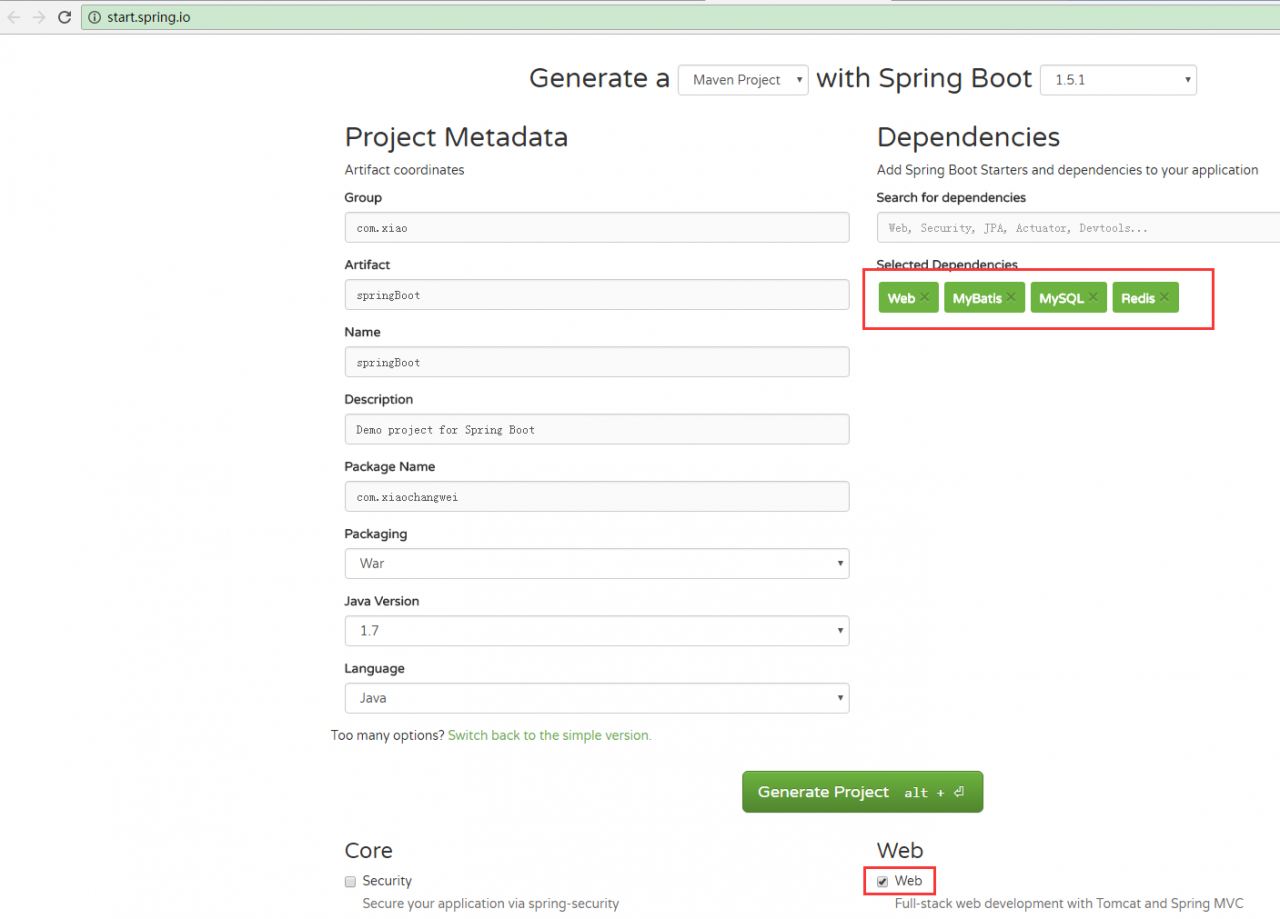This screenshot has height=919, width=1280.
Task: Click the Java Version field label
Action: [382, 601]
